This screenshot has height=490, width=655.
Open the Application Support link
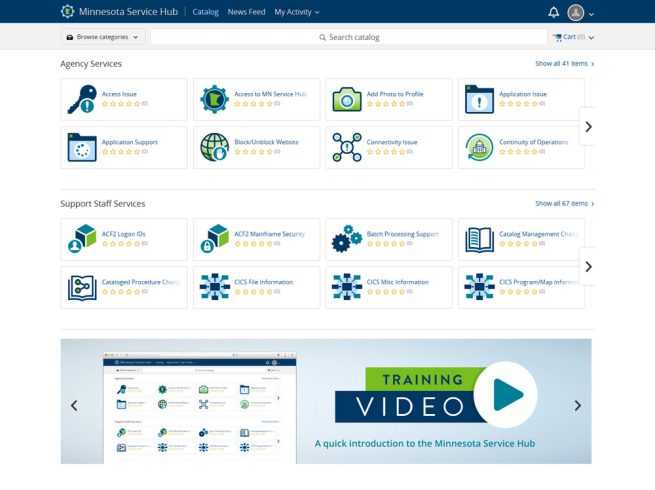130,142
